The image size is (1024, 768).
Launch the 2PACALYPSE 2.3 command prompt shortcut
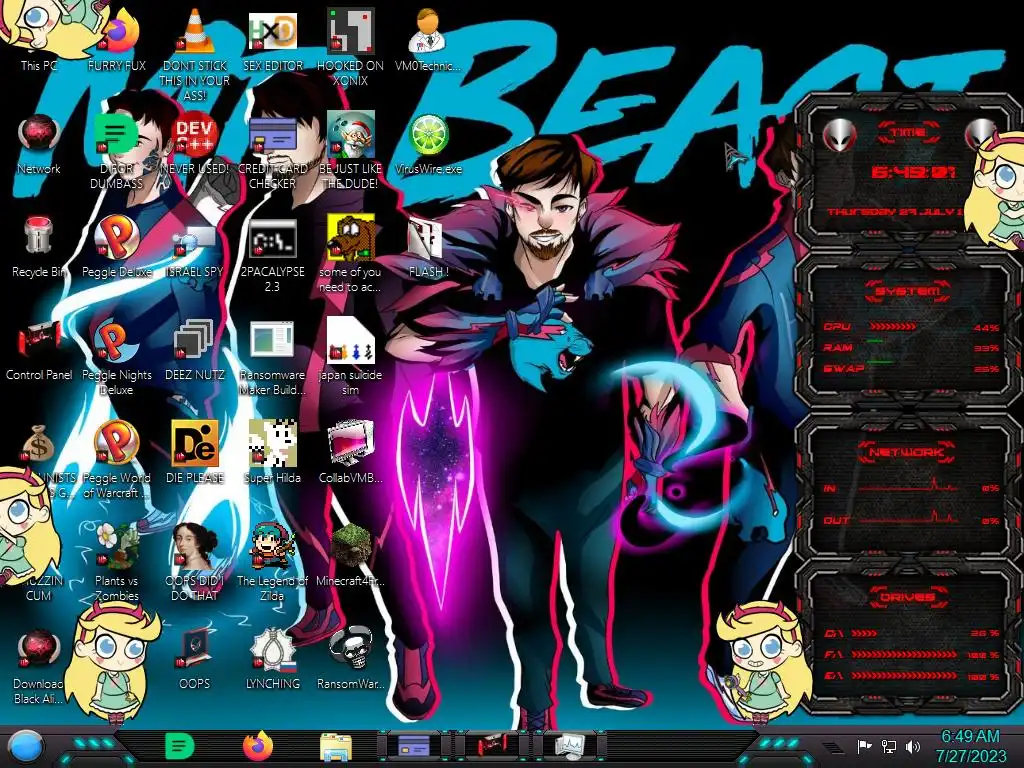(272, 240)
